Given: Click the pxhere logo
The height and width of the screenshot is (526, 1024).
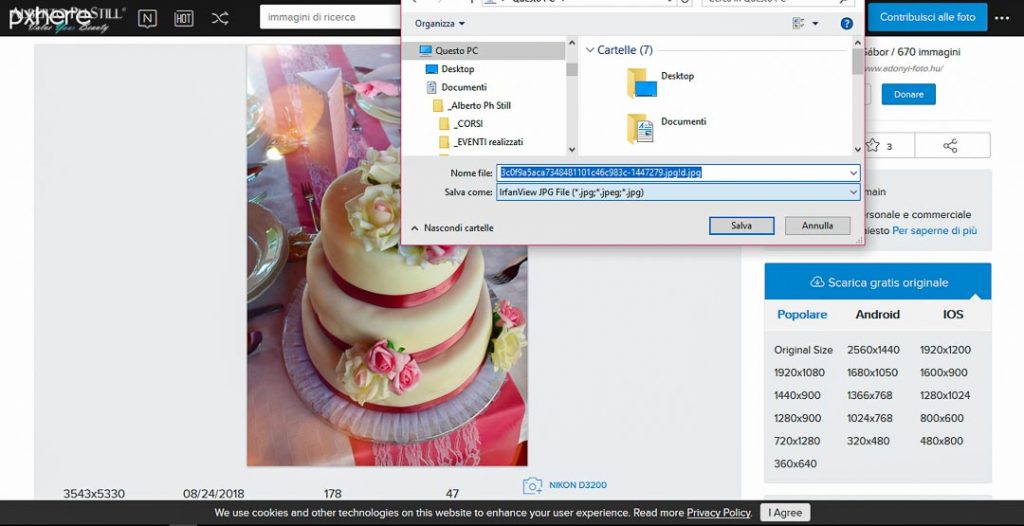Looking at the screenshot, I should click(50, 18).
